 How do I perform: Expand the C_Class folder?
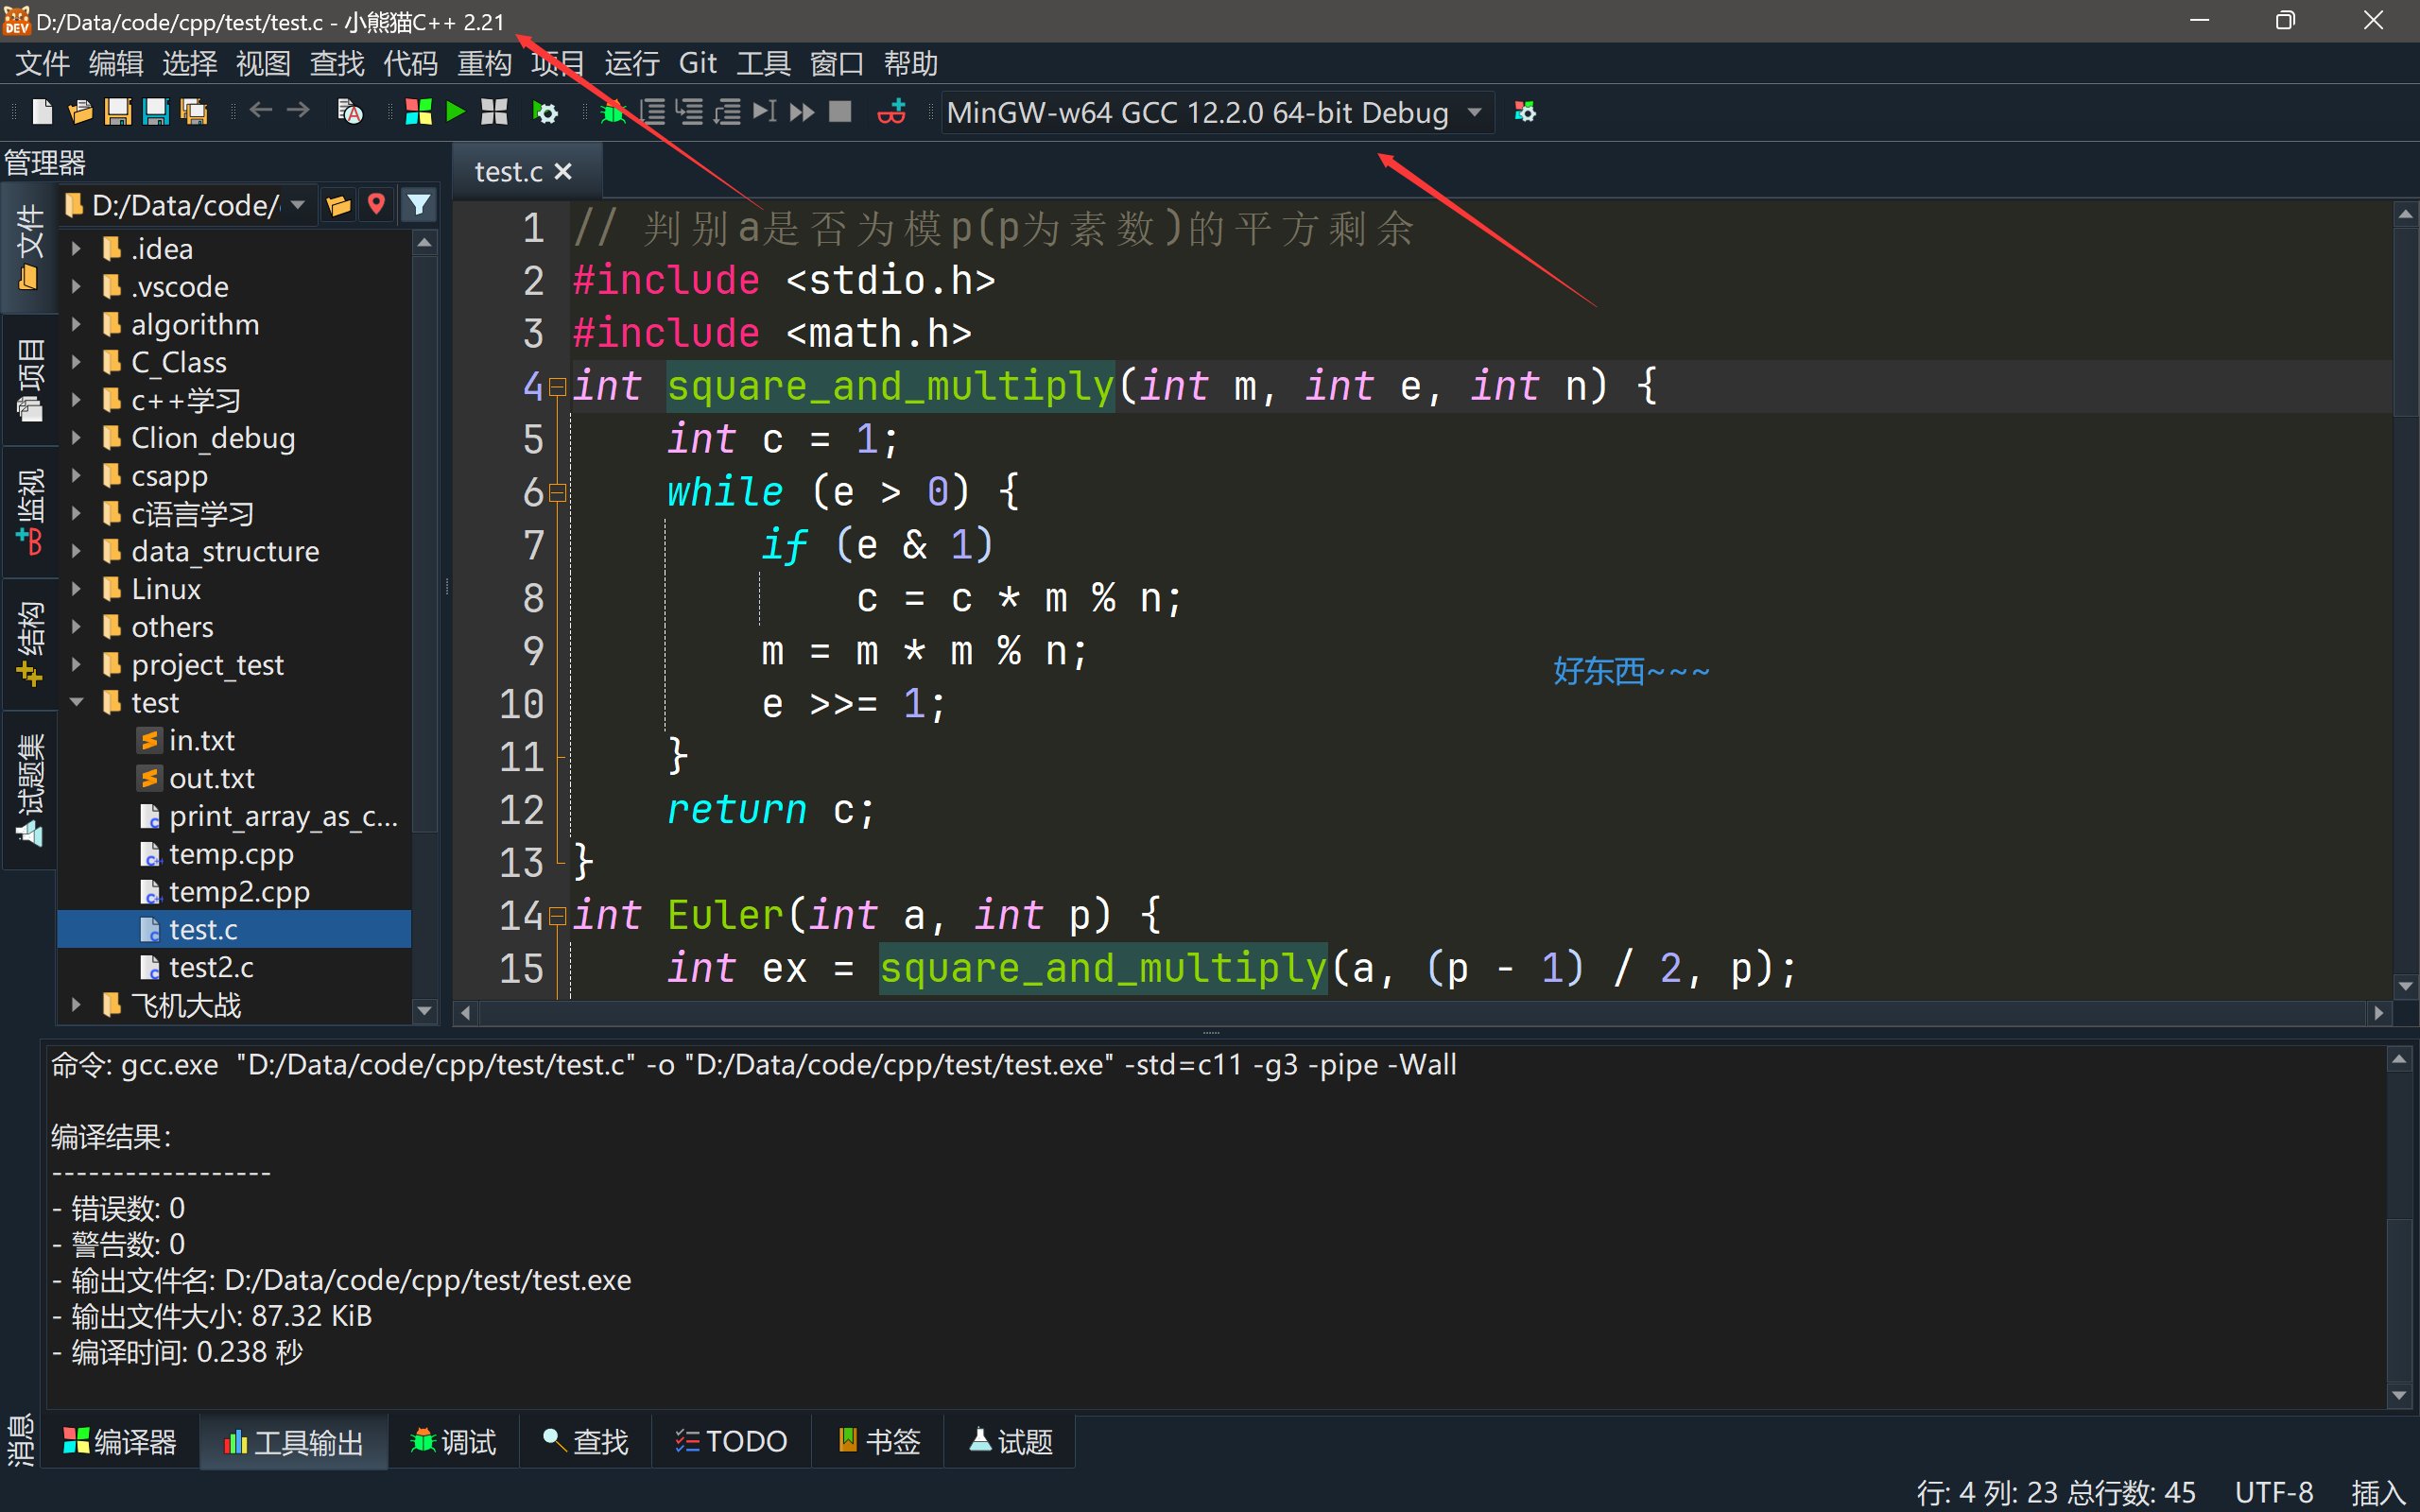76,362
